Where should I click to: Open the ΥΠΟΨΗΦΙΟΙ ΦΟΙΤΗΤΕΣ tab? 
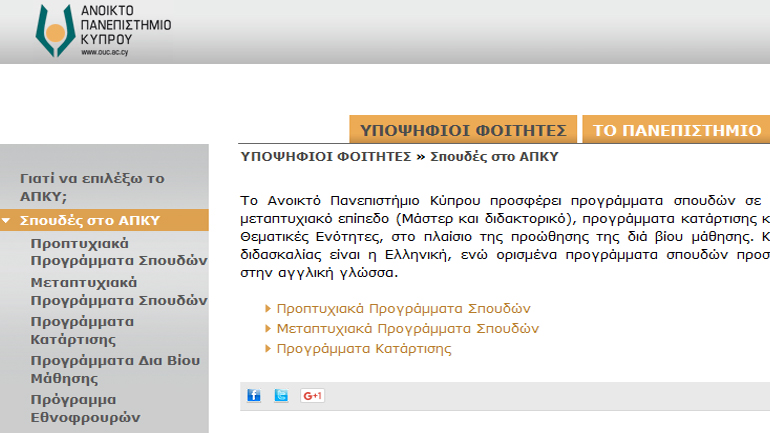coord(463,130)
